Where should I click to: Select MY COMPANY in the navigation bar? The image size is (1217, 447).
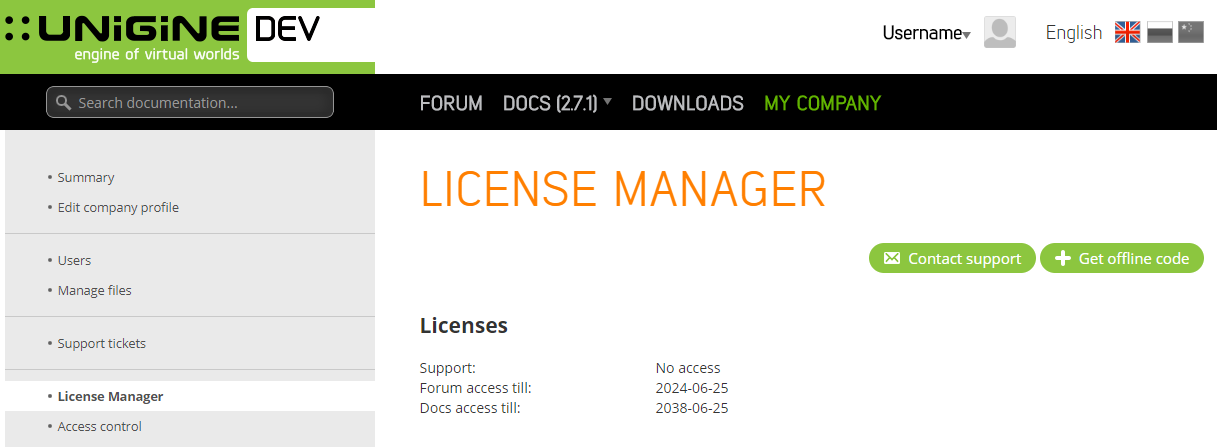pos(822,103)
